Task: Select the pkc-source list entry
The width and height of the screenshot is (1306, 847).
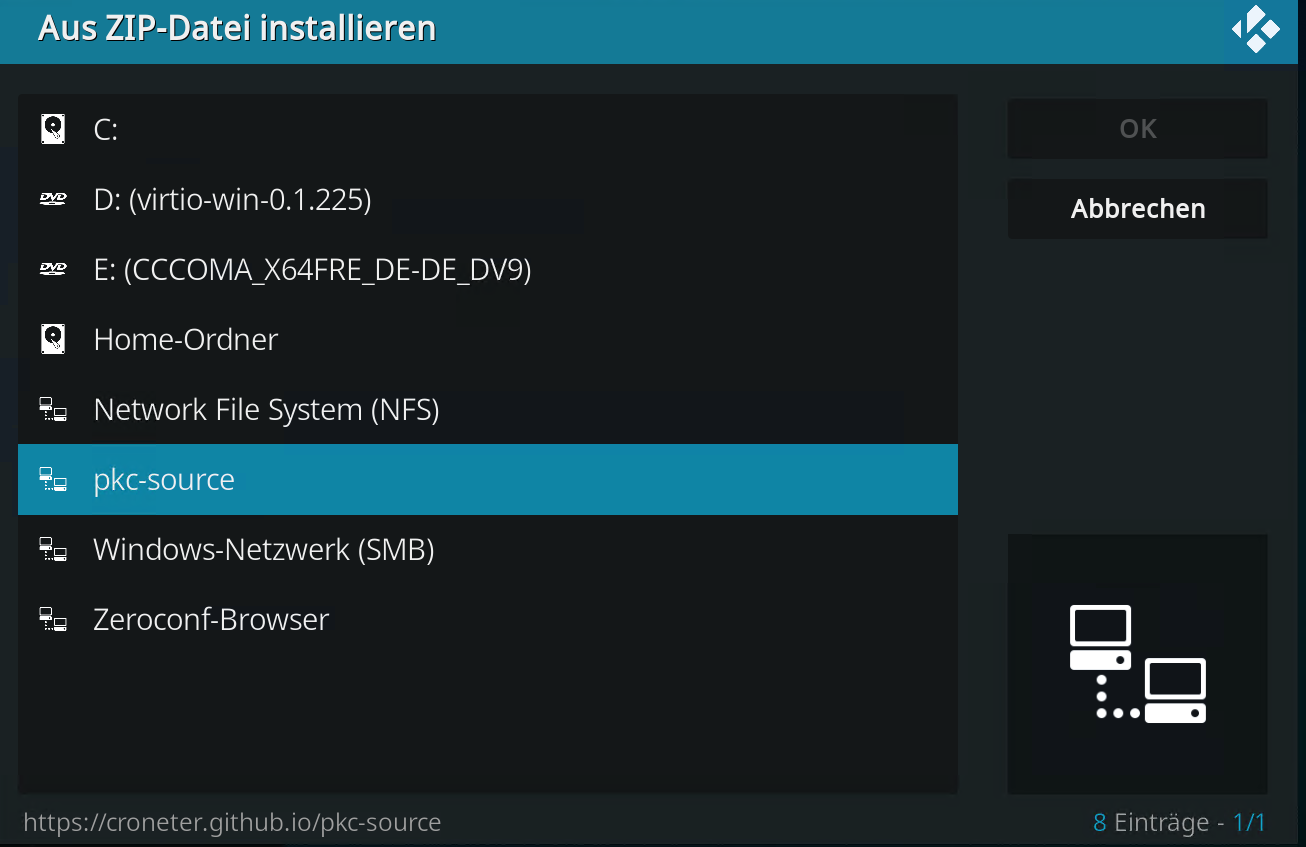Action: pos(164,480)
